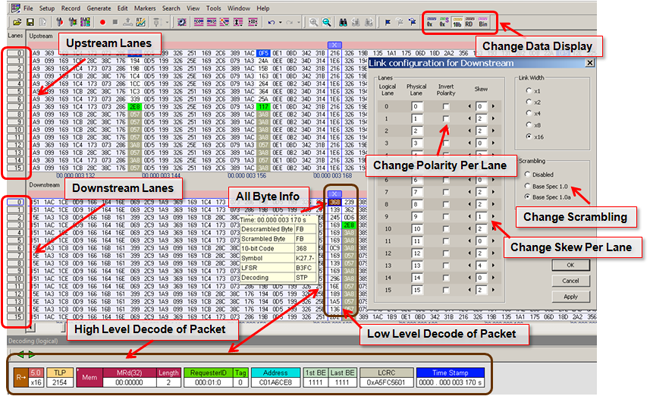This screenshot has width=650, height=412.
Task: Start recording with the red Record button
Action: pyautogui.click(x=102, y=22)
